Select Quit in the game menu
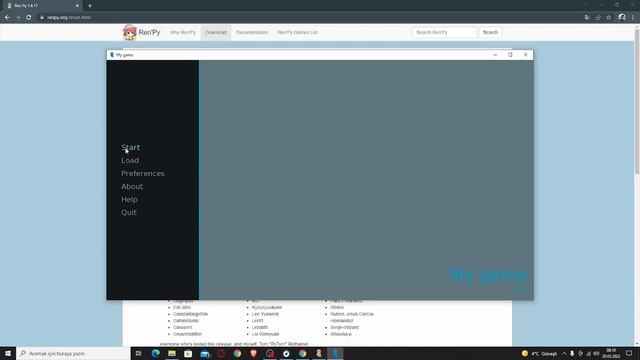Viewport: 640px width, 360px height. point(129,212)
